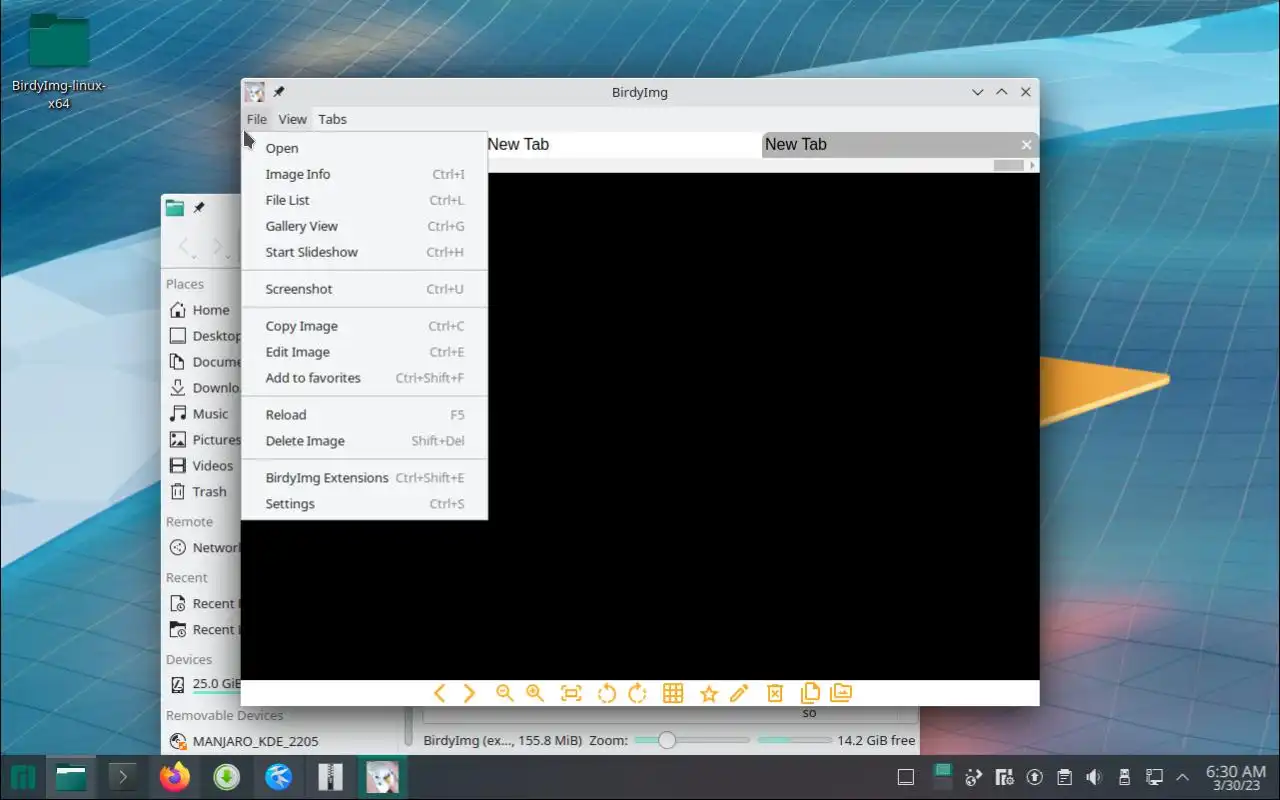Click the image collection icon at toolbar end
This screenshot has height=800, width=1280.
point(841,692)
